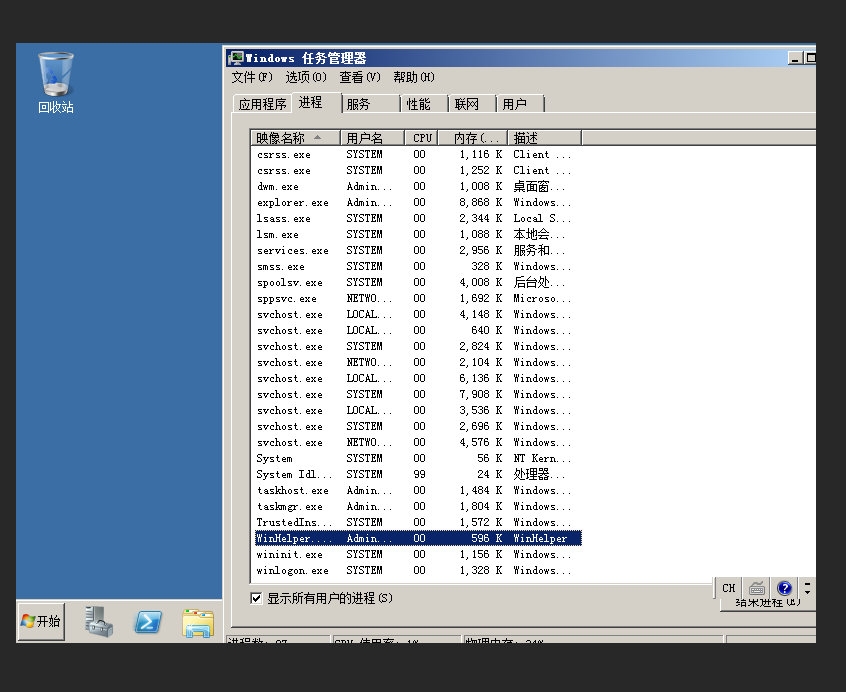Open Windows Explorer from the taskbar
Viewport: 846px width, 692px height.
pos(198,623)
